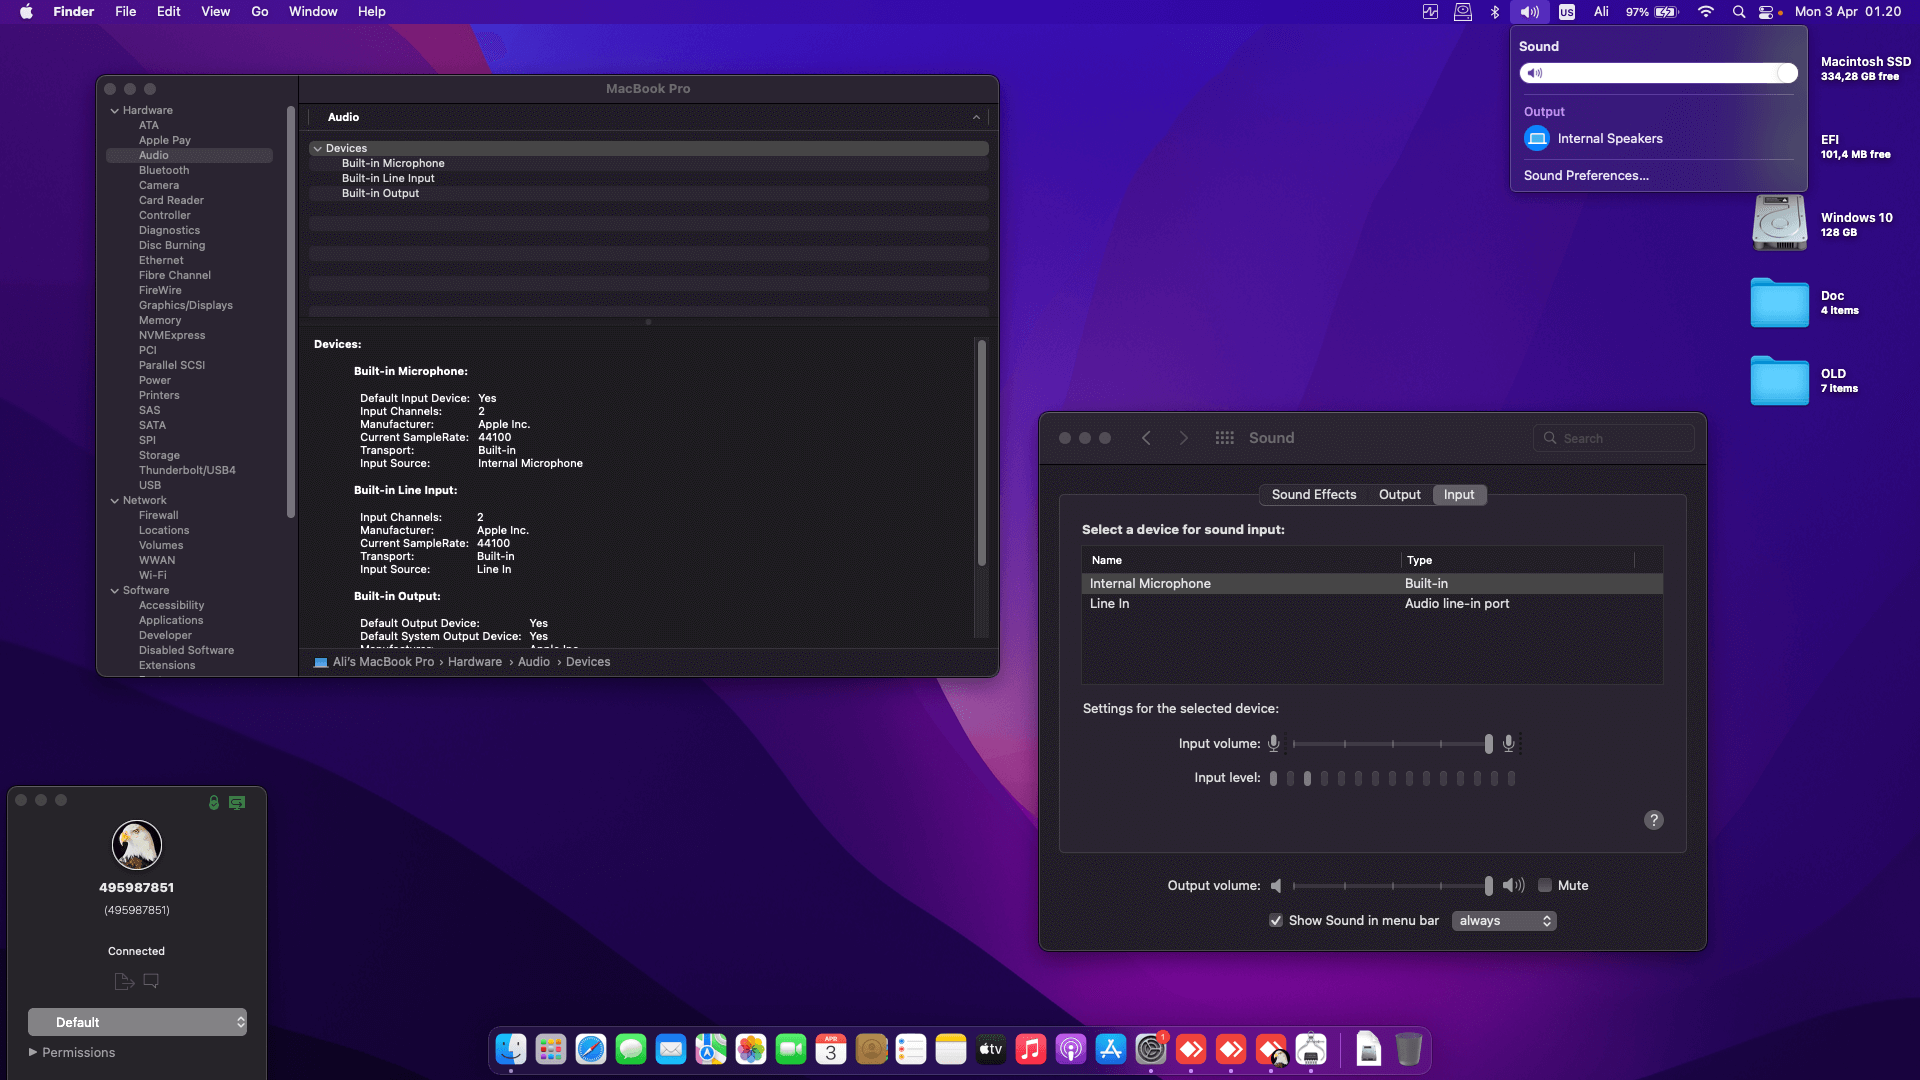Click the help question mark in Sound preferences
The height and width of the screenshot is (1080, 1920).
[1653, 820]
